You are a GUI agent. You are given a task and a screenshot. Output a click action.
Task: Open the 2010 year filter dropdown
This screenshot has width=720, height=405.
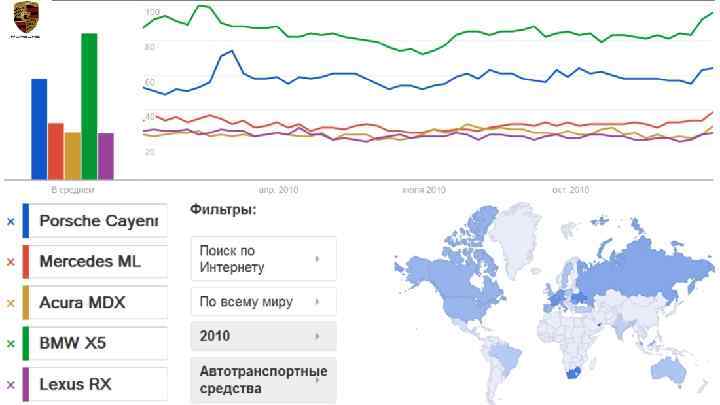pos(263,336)
